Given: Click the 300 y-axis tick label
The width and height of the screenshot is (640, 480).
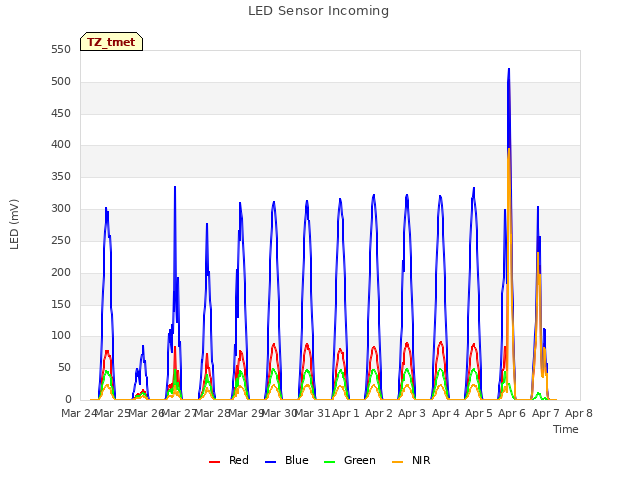Looking at the screenshot, I should pyautogui.click(x=61, y=209).
